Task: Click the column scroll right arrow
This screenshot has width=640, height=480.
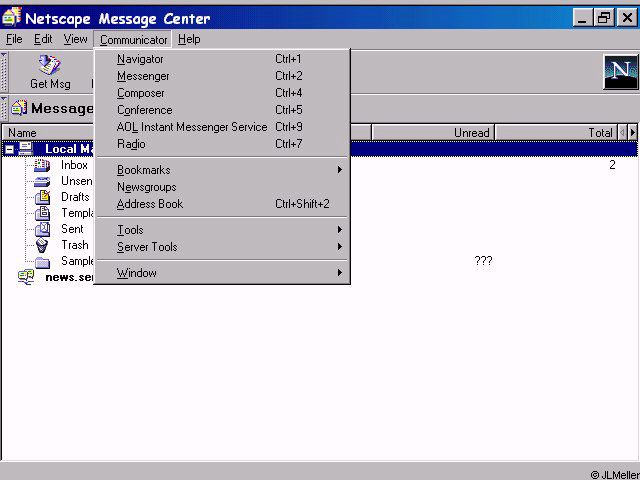Action: 633,133
